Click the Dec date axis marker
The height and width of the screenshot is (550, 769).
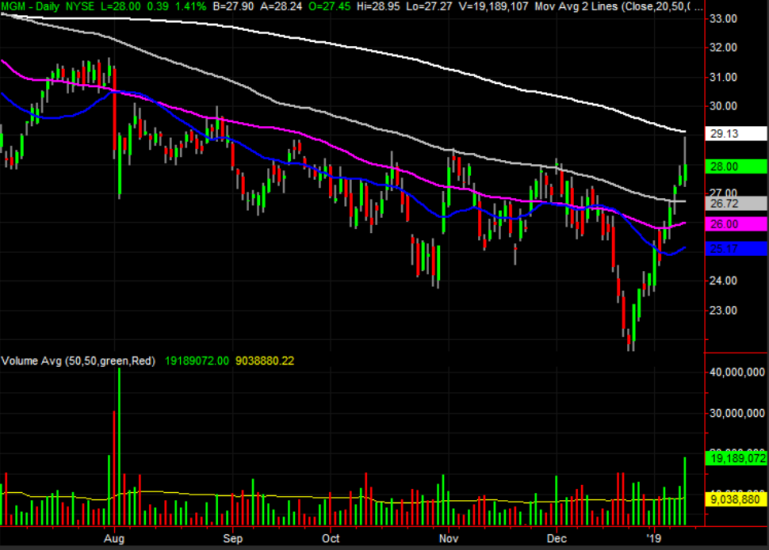[557, 539]
